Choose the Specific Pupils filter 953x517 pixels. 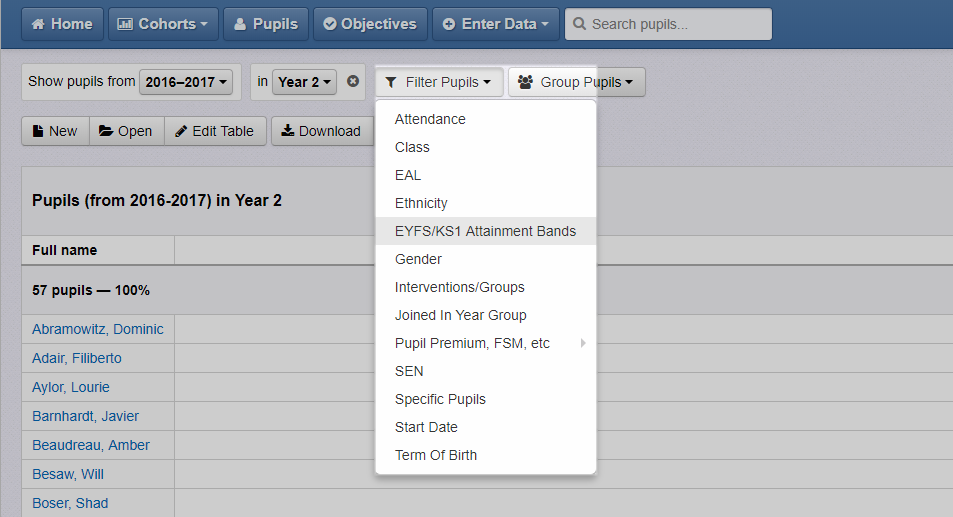[486, 399]
